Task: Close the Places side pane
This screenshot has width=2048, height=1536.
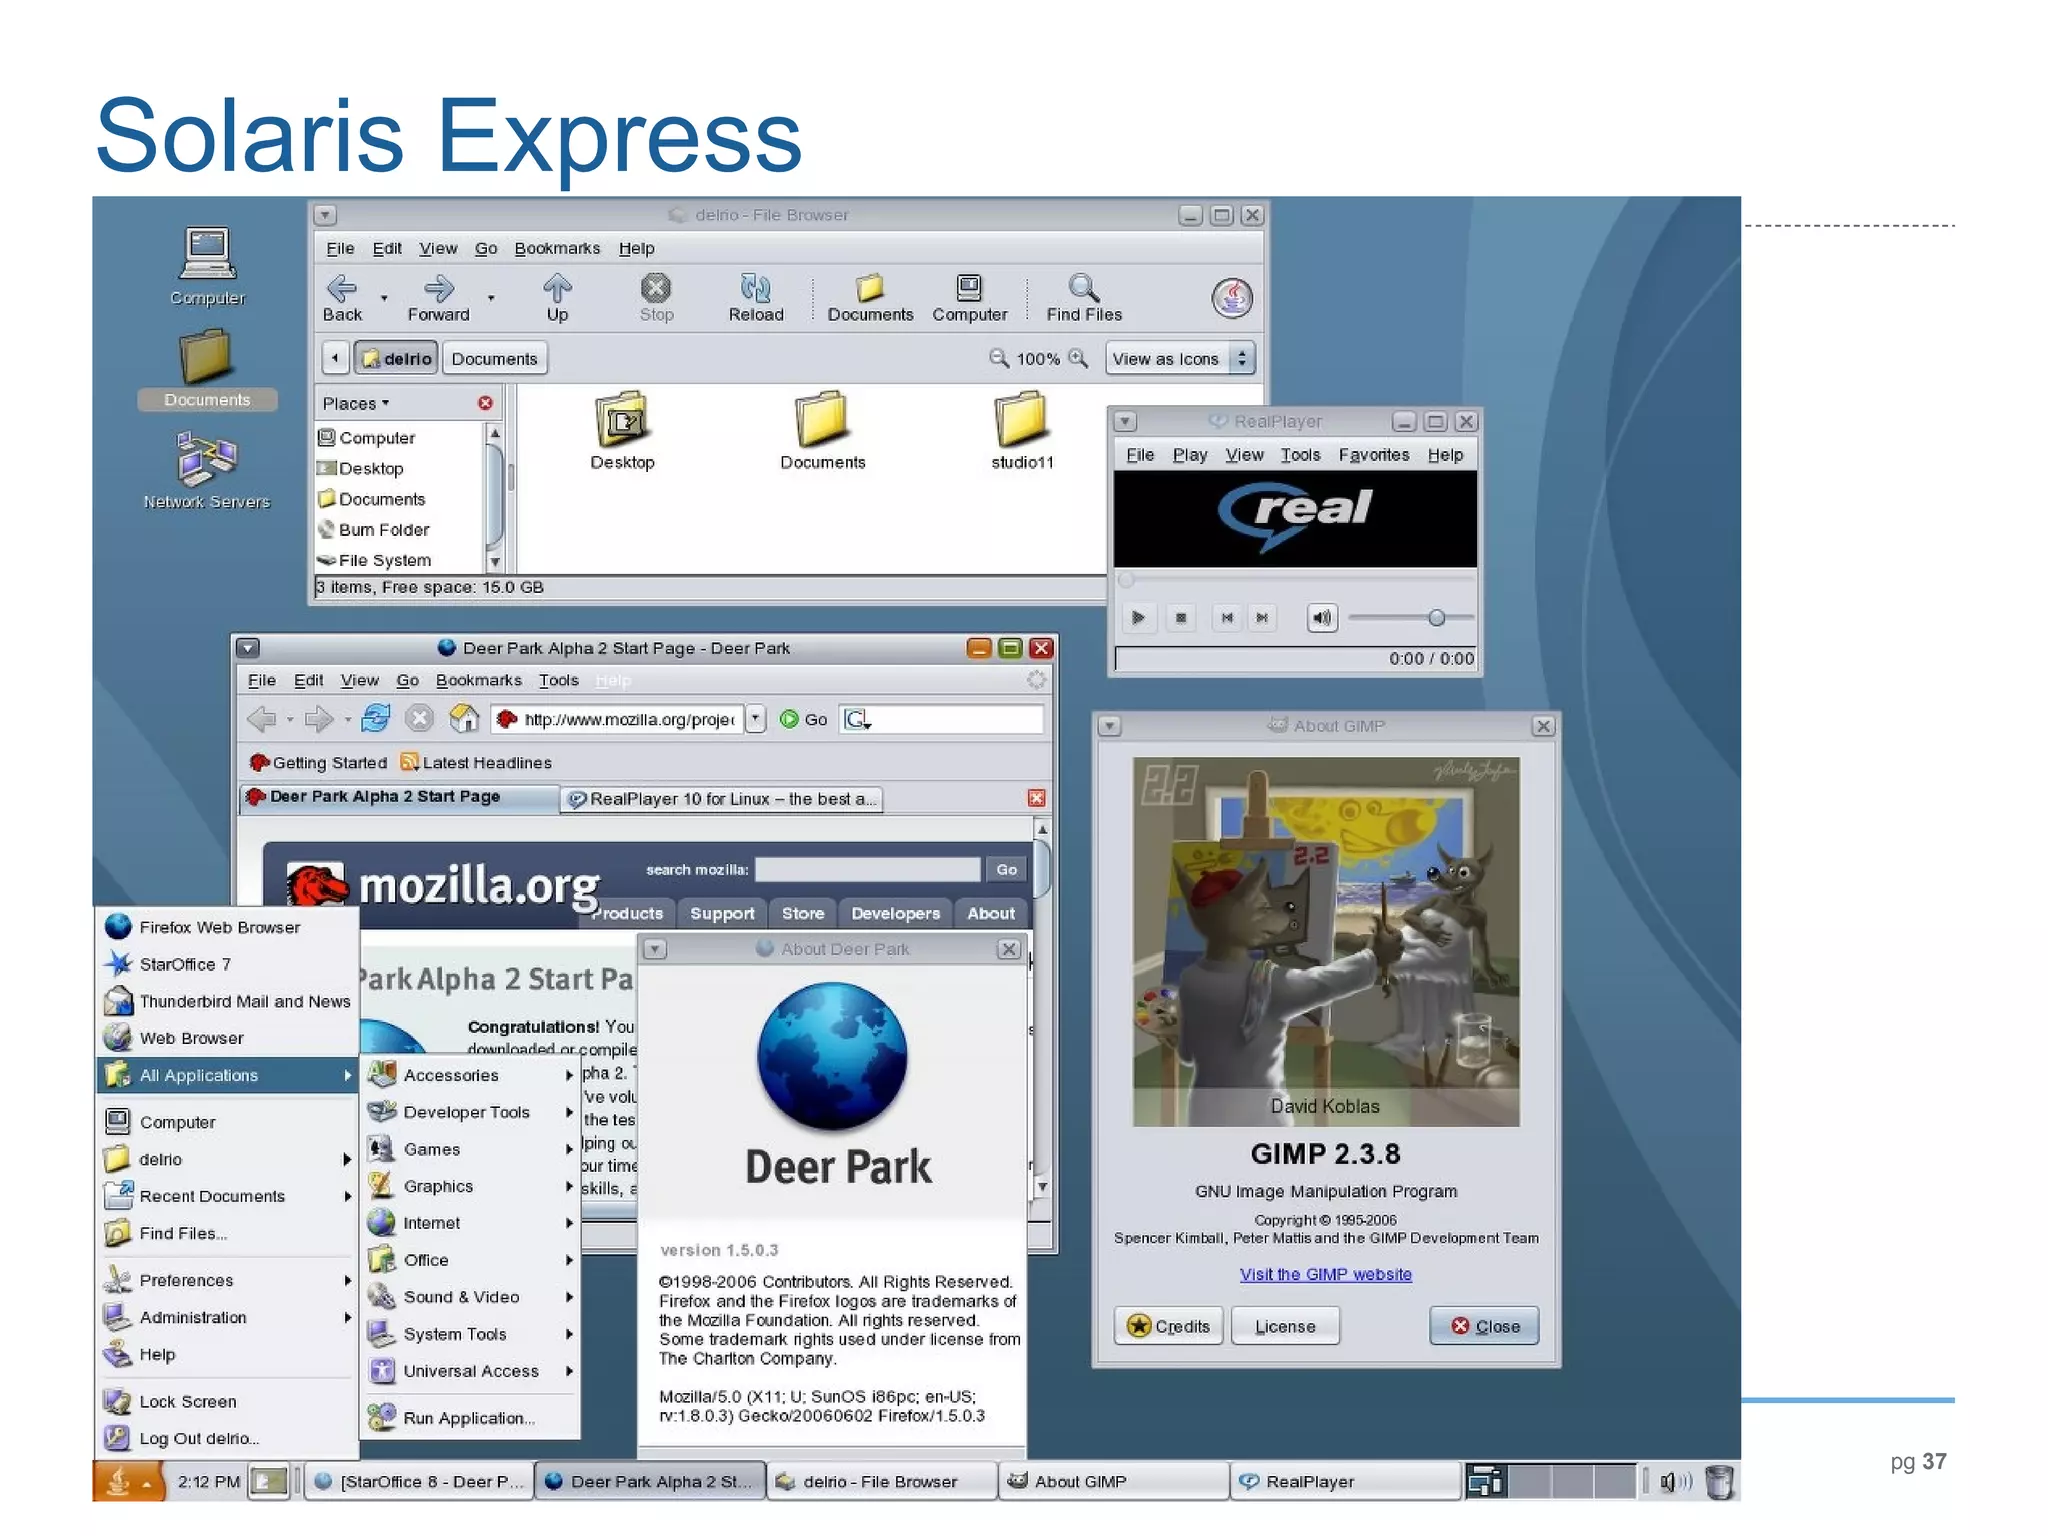Action: click(485, 403)
